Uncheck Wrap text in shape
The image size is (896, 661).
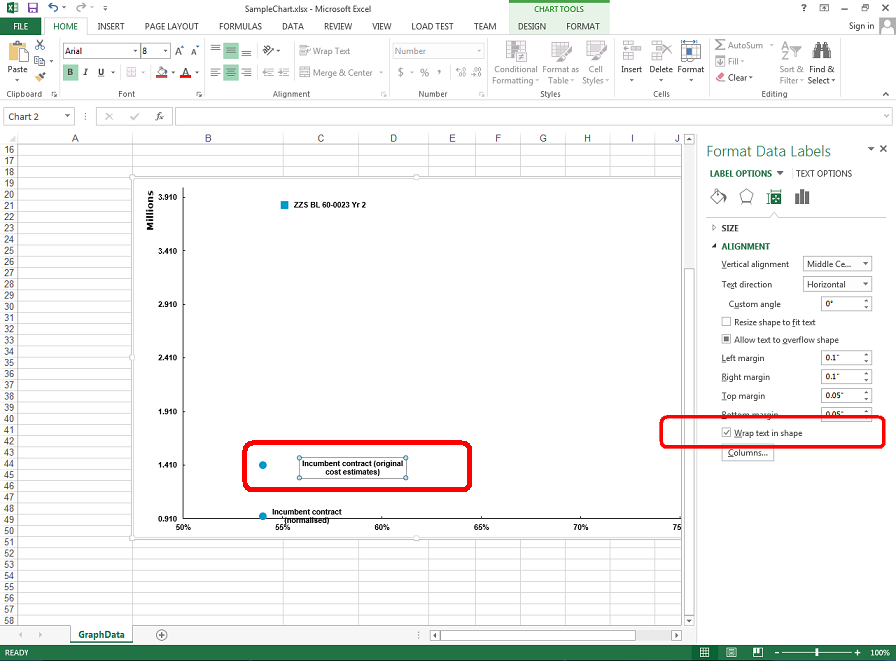[726, 432]
